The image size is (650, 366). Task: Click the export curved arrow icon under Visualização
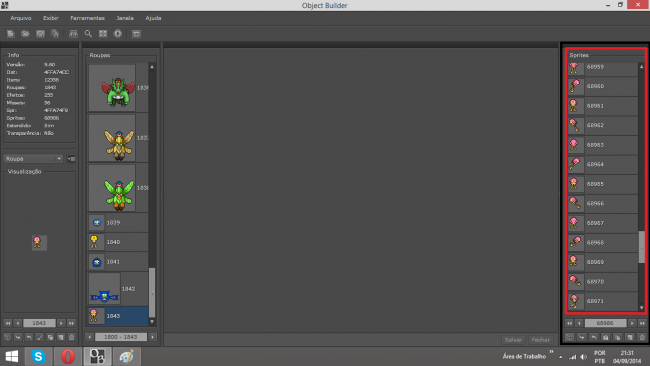[x=29, y=337]
